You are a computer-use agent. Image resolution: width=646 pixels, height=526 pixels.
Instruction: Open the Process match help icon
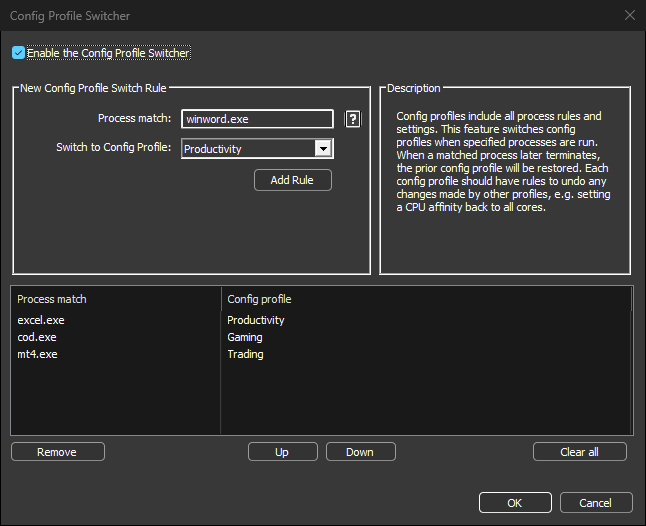tap(353, 119)
